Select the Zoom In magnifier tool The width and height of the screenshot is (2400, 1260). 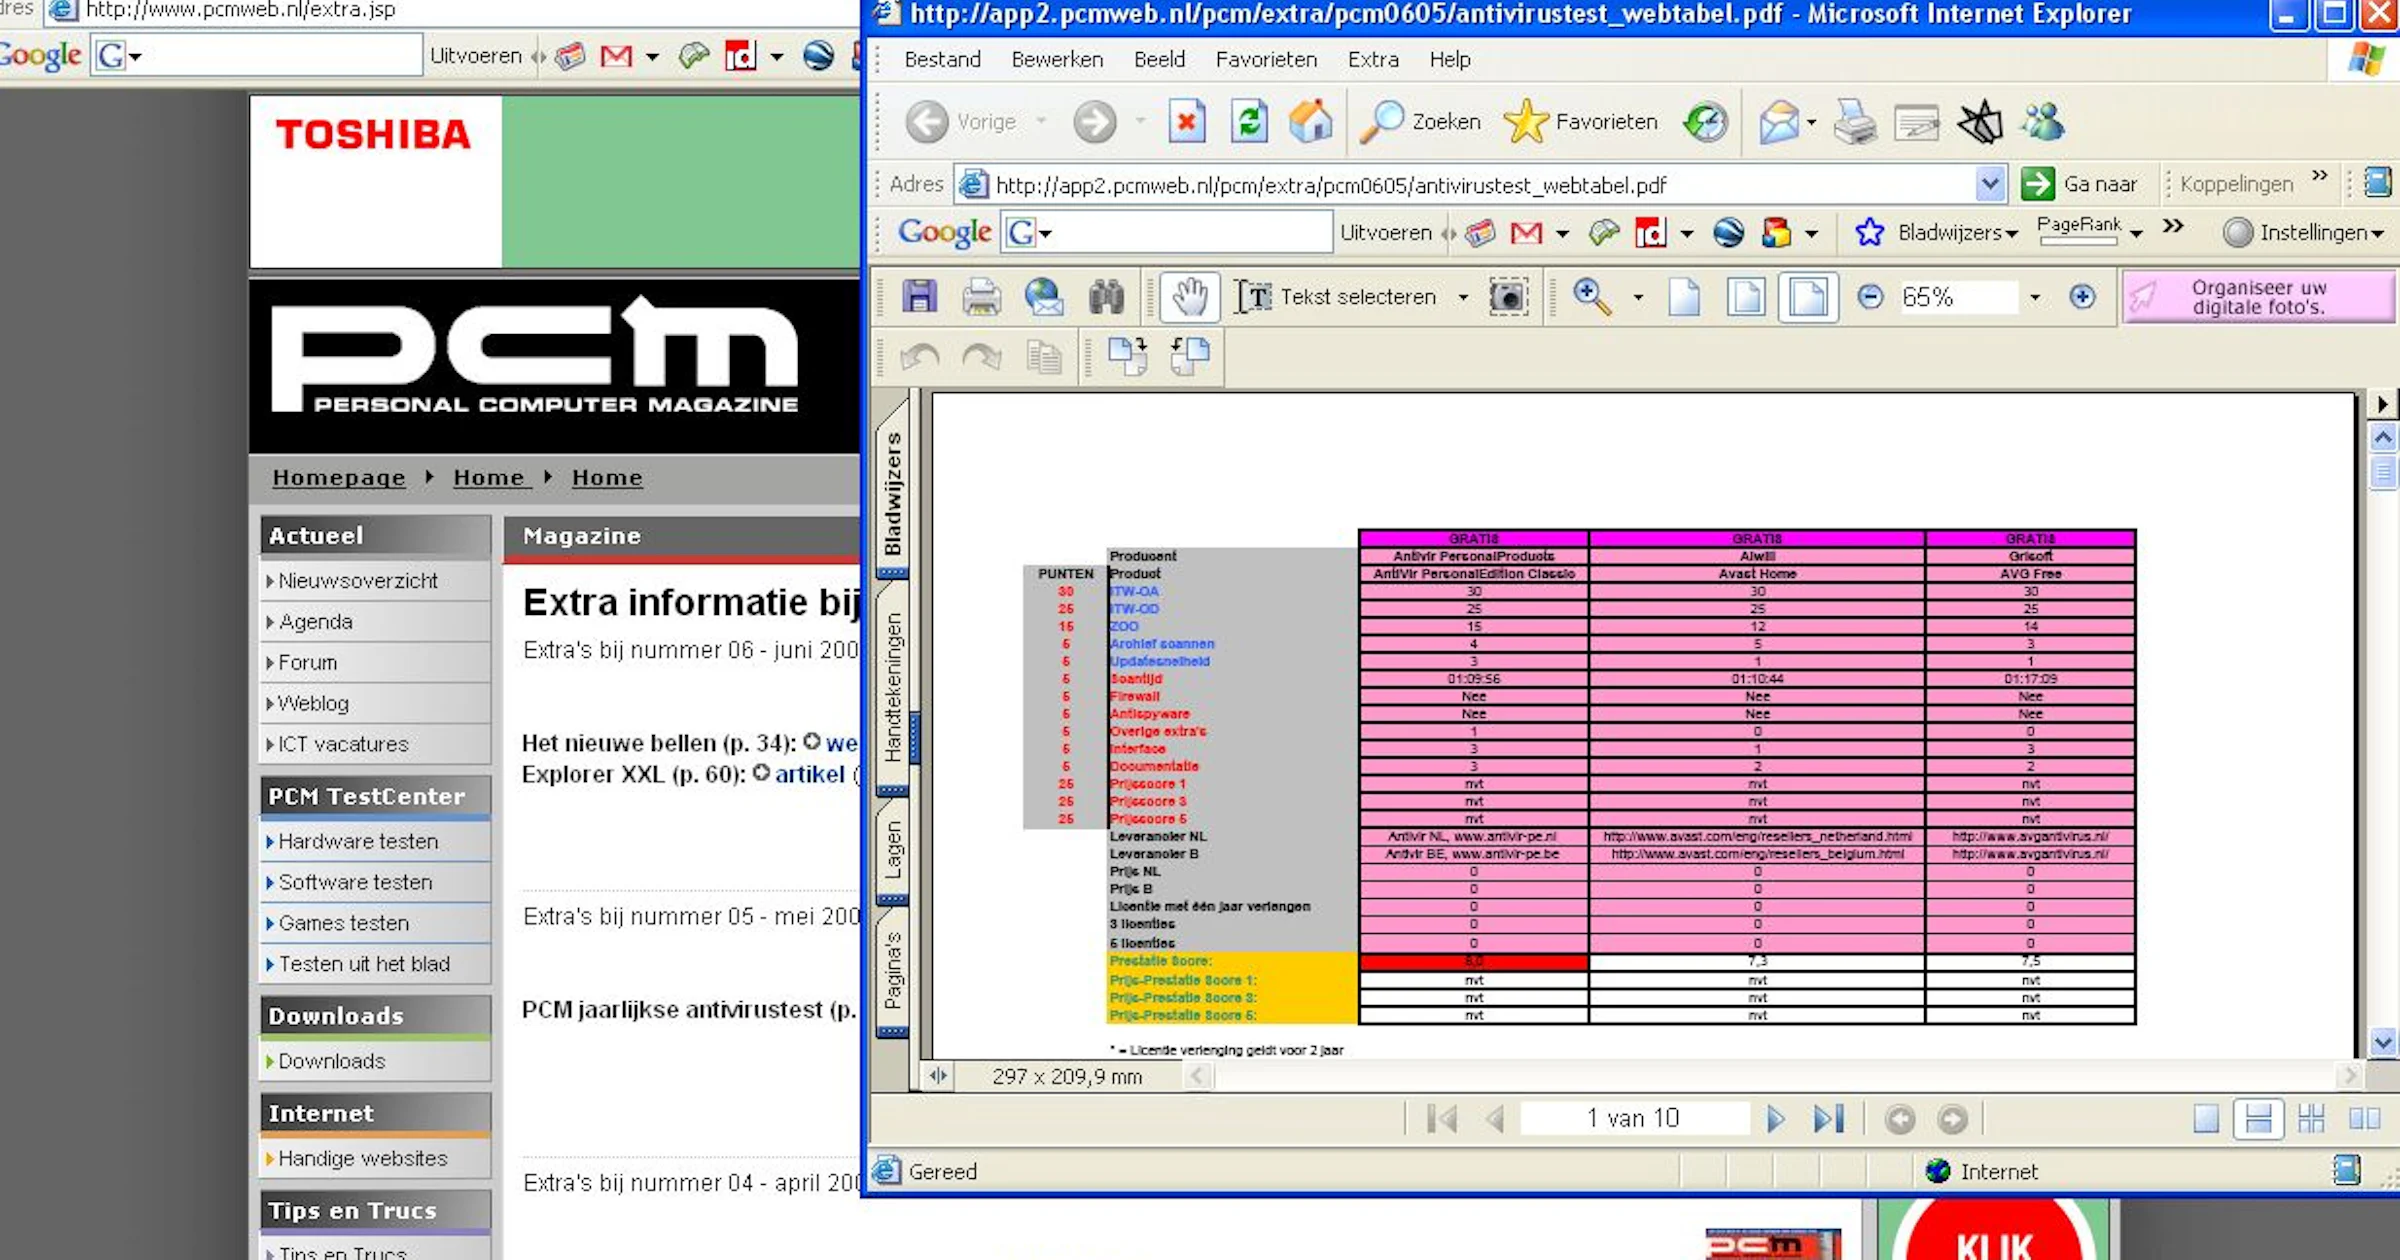[x=1592, y=297]
